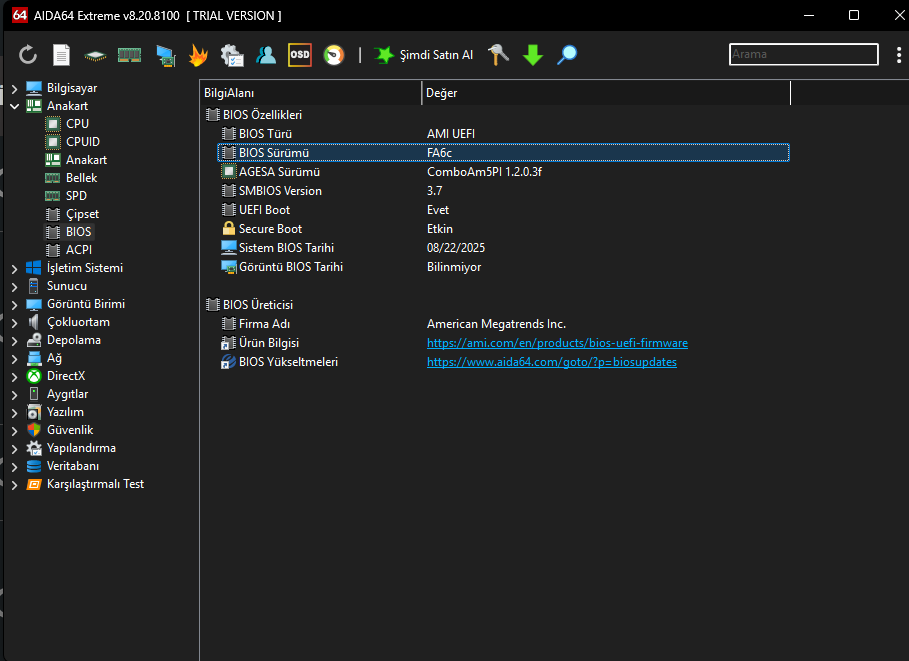Screen dimensions: 909x661
Task: Expand the Görüntü Birimi node
Action: click(14, 304)
